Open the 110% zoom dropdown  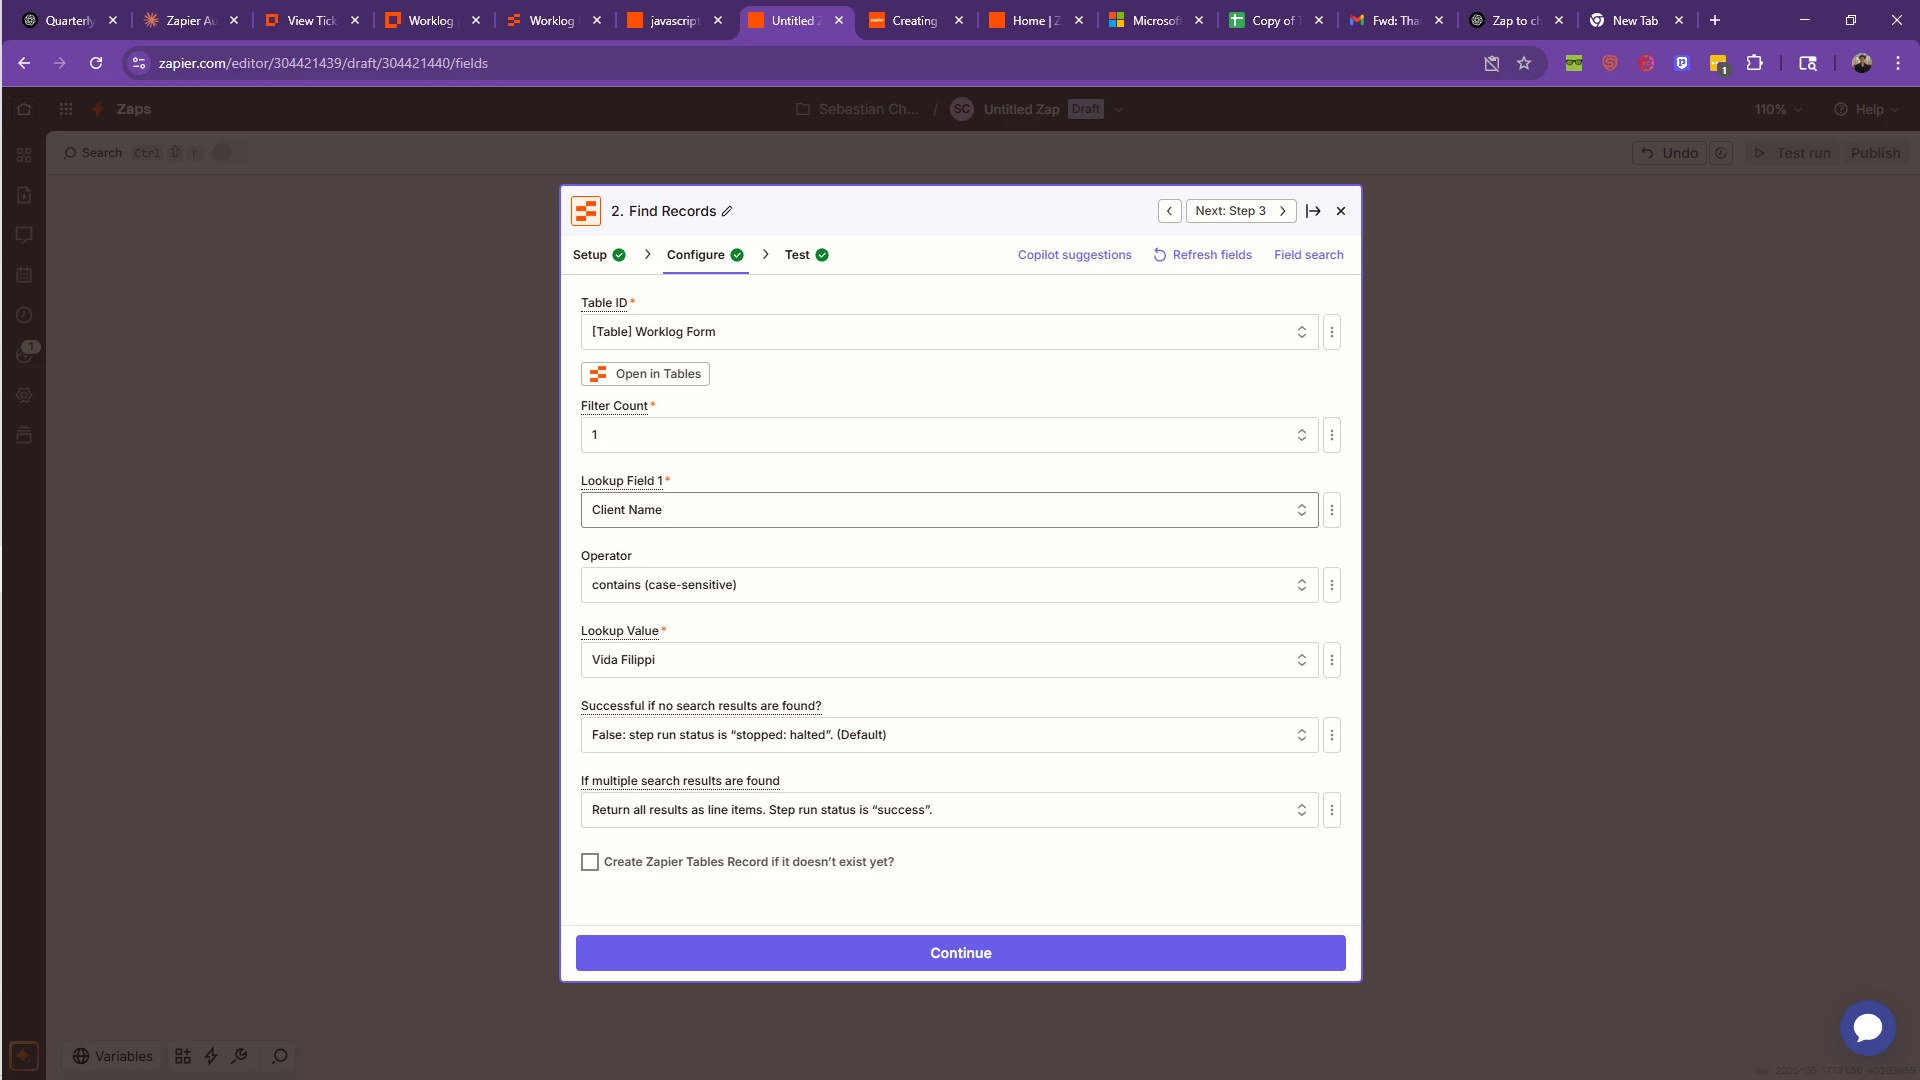(x=1778, y=109)
